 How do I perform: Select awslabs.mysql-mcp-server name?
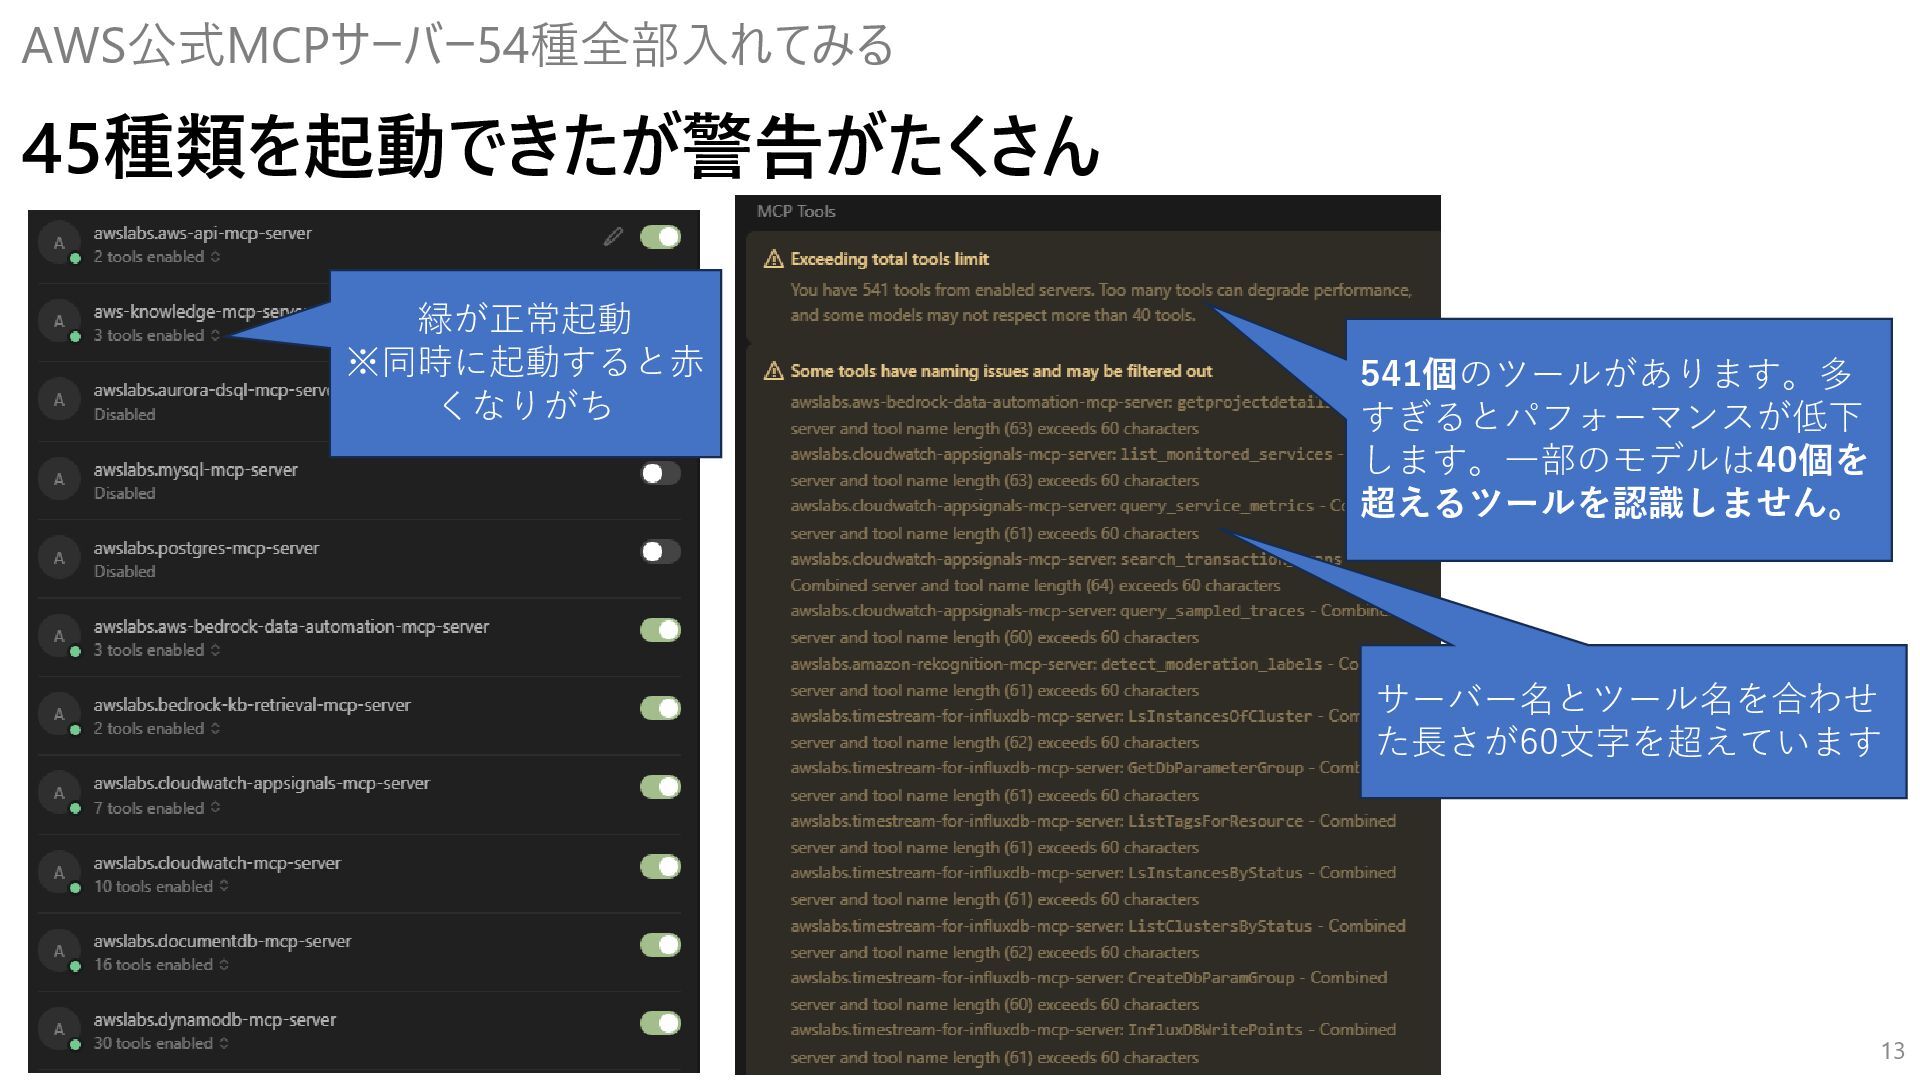196,469
